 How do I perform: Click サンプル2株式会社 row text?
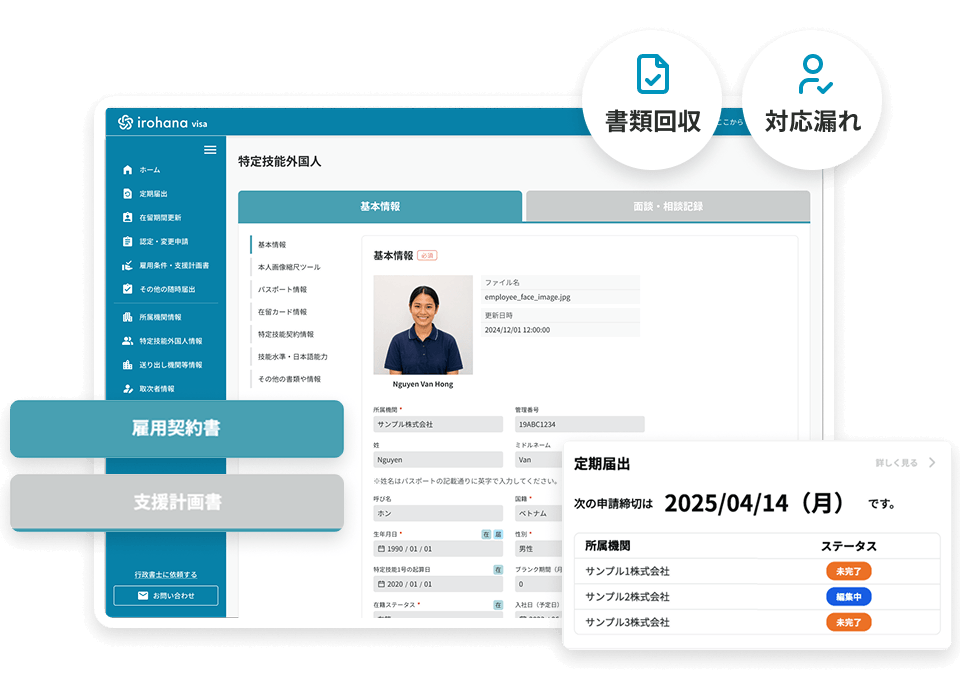627,597
